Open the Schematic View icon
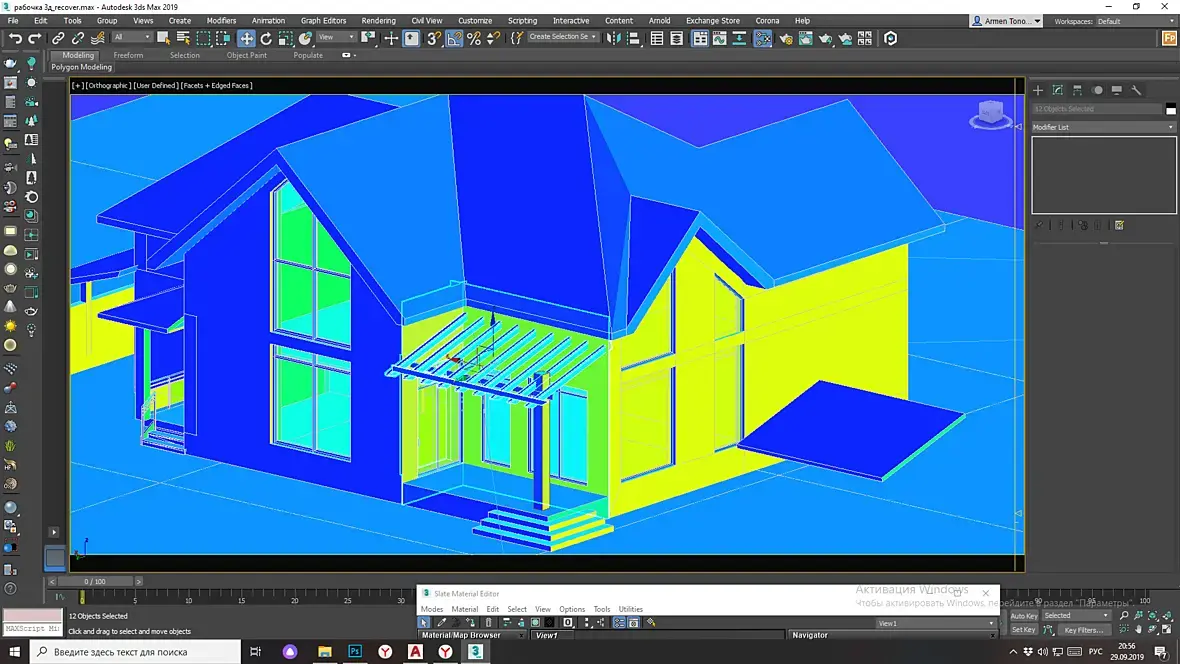1180x664 pixels. [739, 38]
